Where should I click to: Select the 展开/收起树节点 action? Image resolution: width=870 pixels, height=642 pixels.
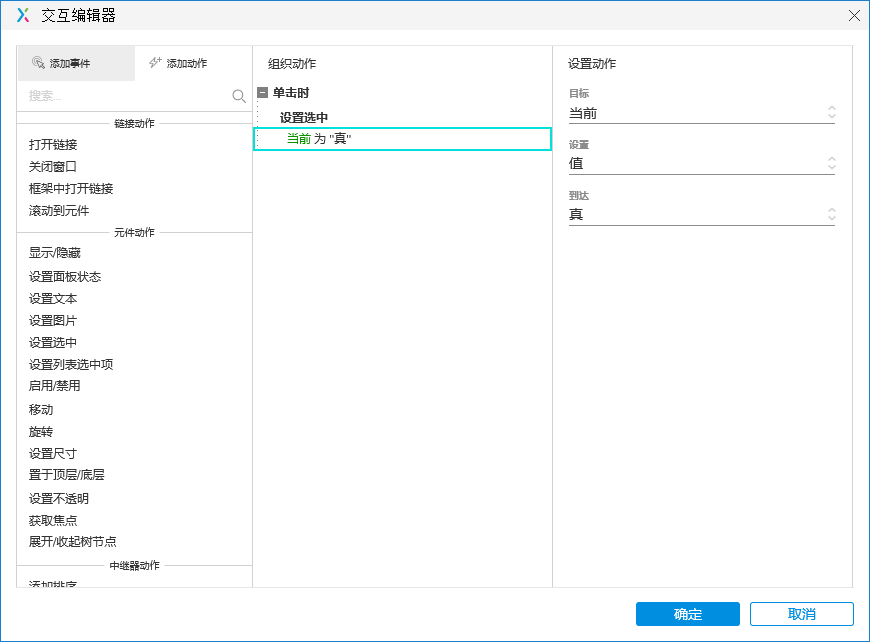point(71,542)
